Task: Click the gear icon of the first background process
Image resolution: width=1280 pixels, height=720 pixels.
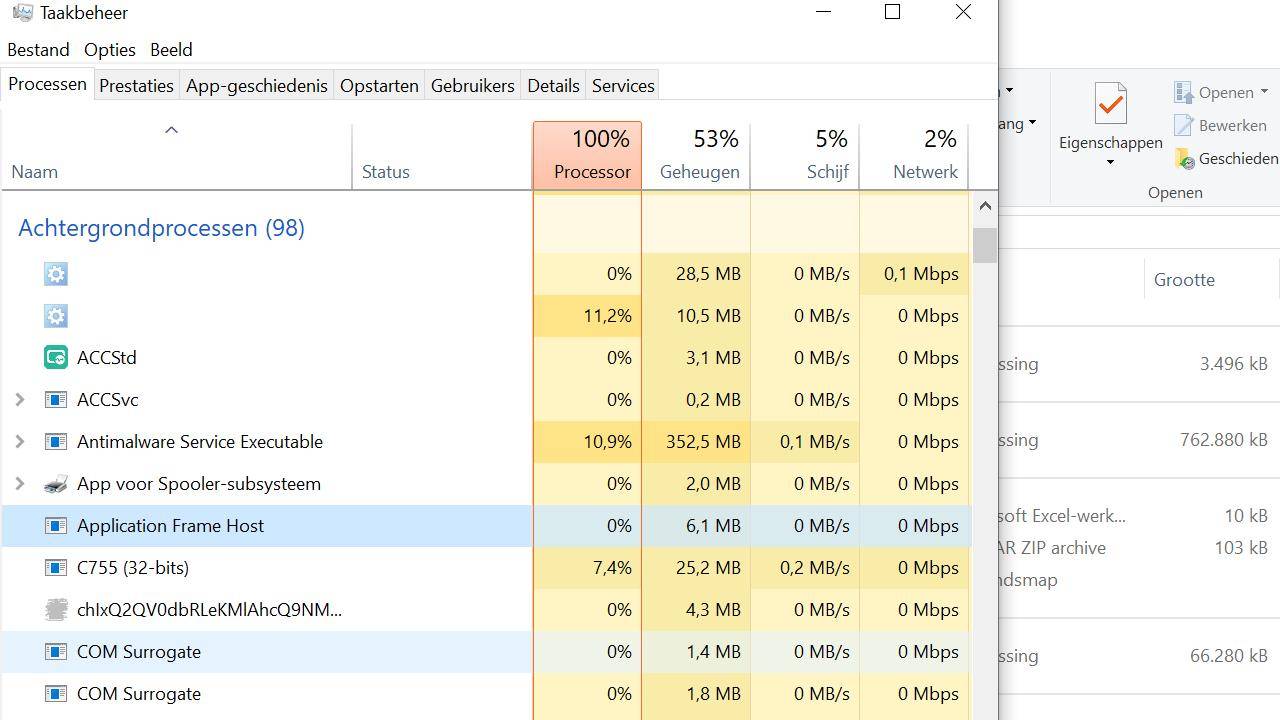Action: click(55, 273)
